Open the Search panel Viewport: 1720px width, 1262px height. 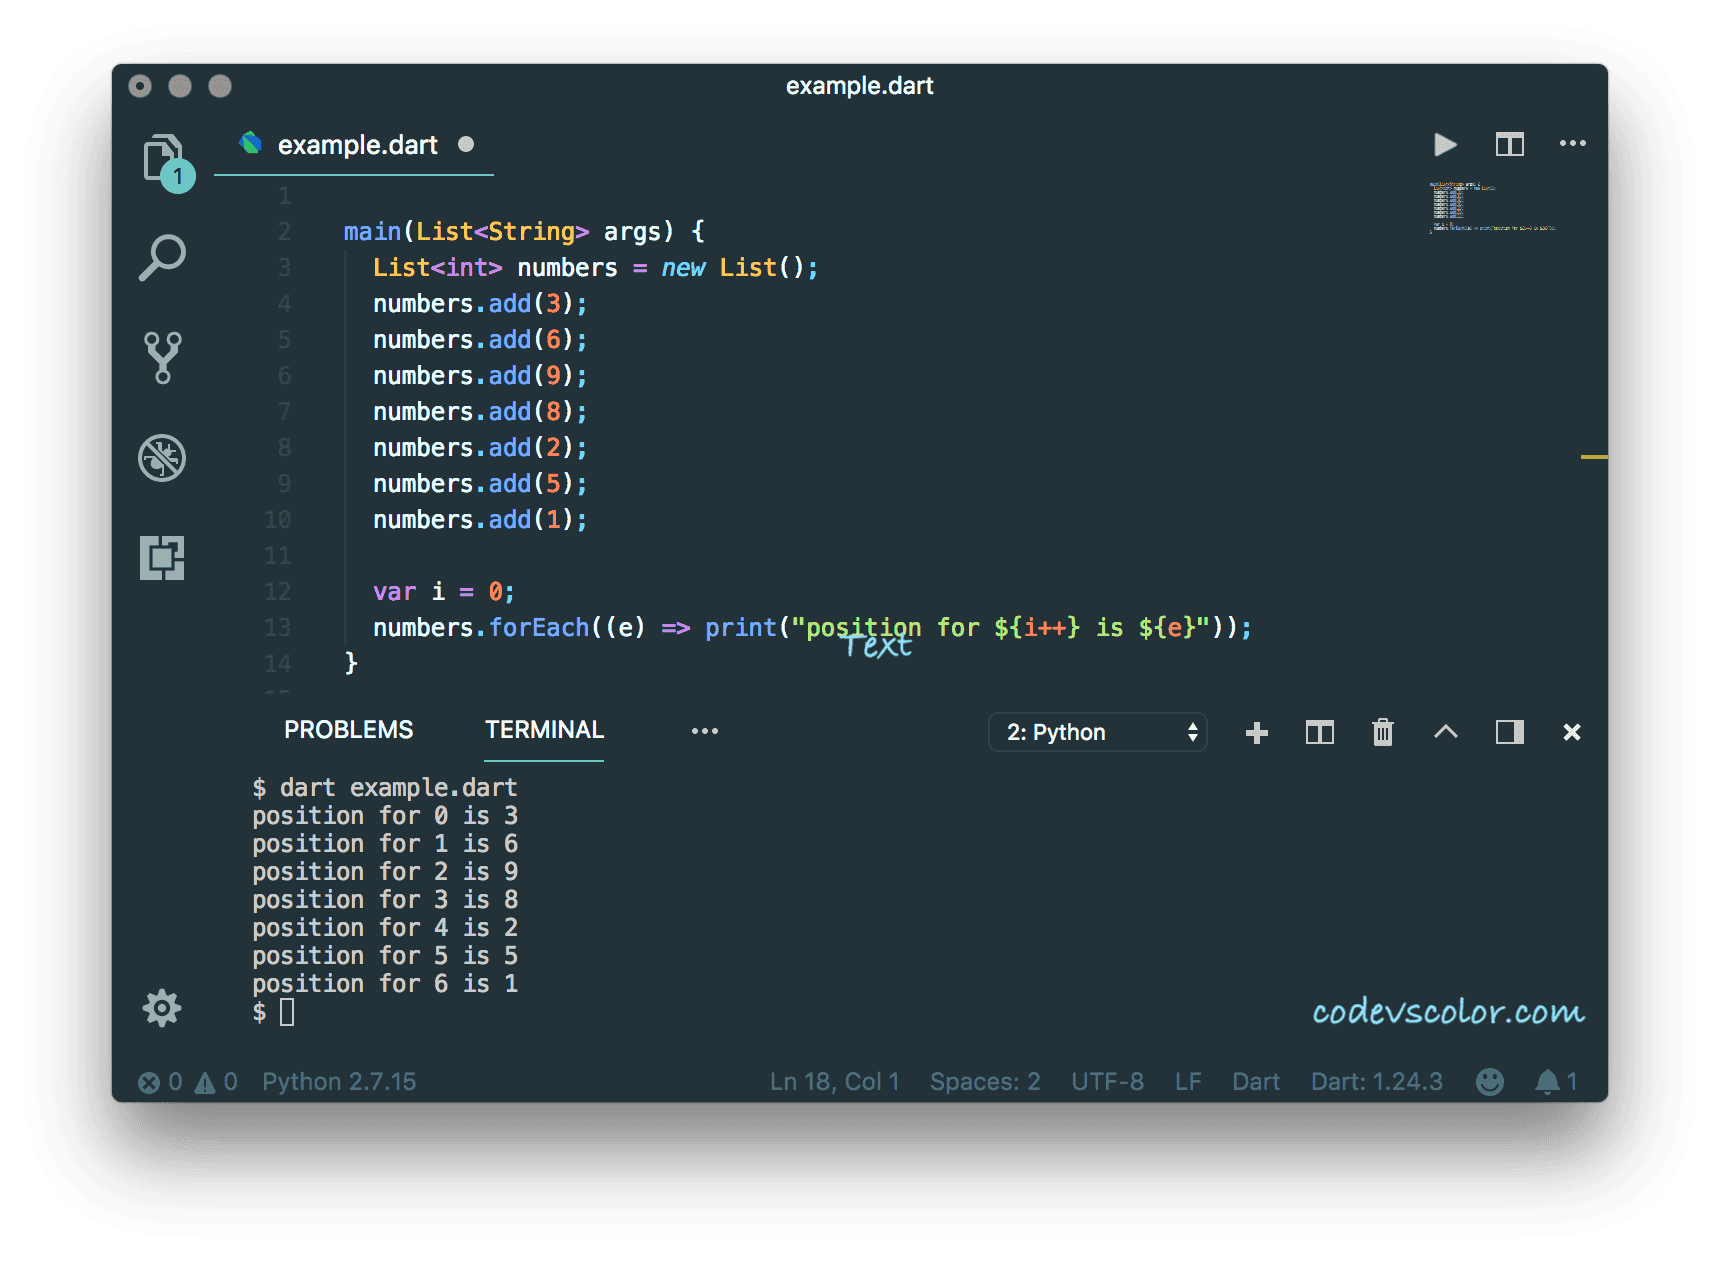click(x=162, y=257)
